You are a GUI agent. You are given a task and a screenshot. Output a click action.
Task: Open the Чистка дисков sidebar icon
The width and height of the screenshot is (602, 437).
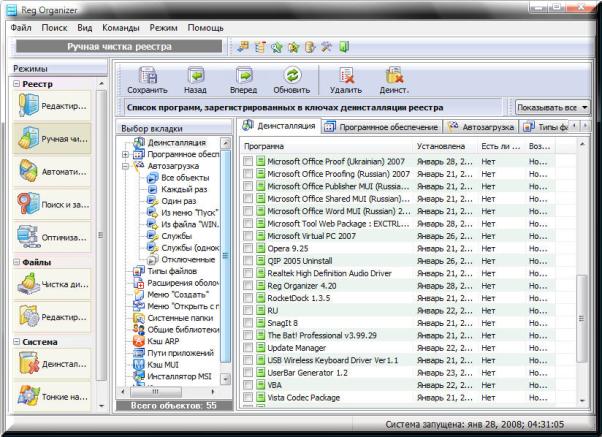(x=30, y=284)
